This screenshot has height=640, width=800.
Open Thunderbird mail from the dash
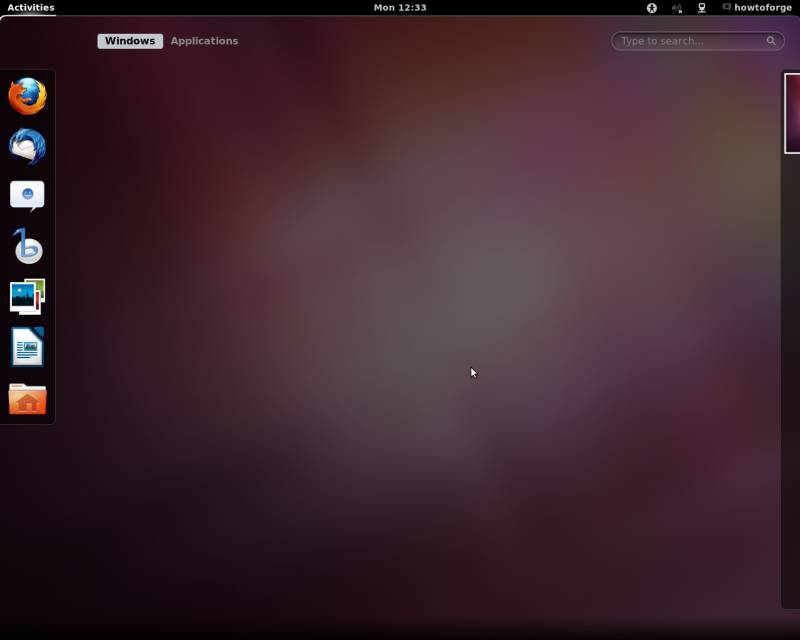[28, 146]
